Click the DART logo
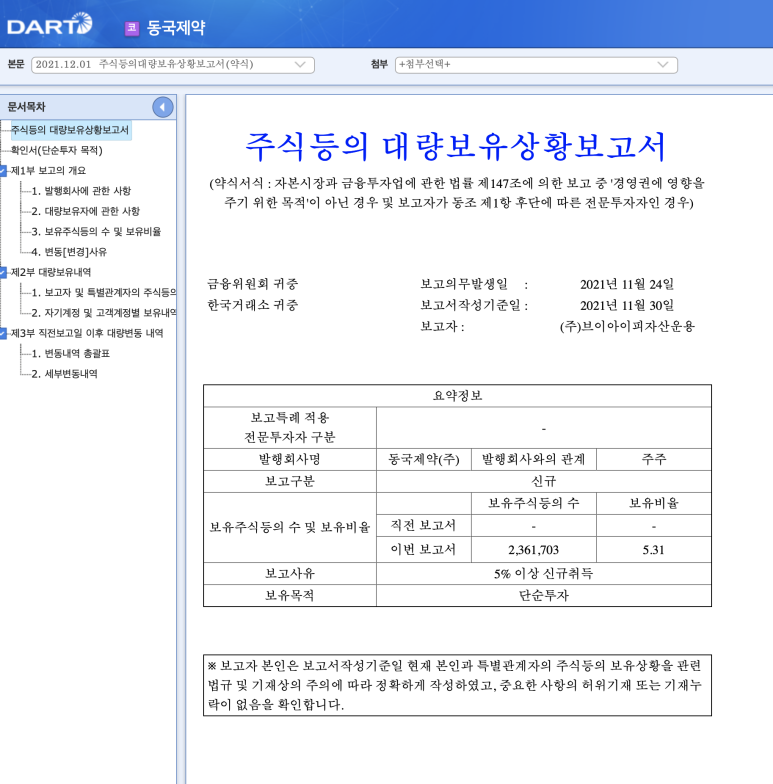Viewport: 773px width, 784px height. pyautogui.click(x=50, y=24)
